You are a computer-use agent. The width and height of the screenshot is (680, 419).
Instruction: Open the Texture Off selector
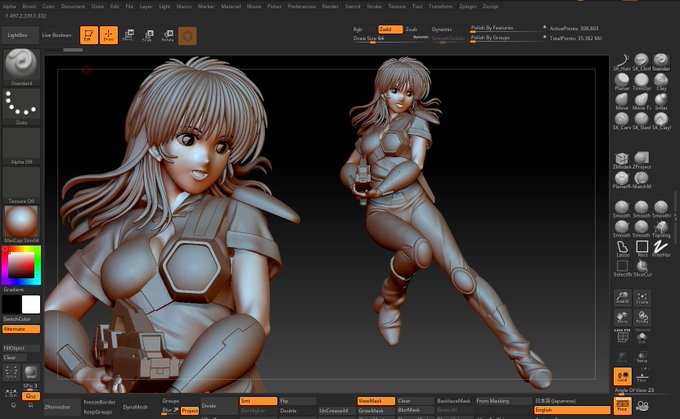click(x=21, y=186)
